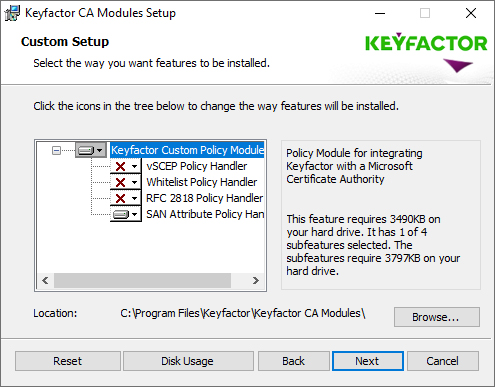Screen dimensions: 495x387
Task: Click red X icon beside vSCEP Policy Handler
Action: [126, 166]
